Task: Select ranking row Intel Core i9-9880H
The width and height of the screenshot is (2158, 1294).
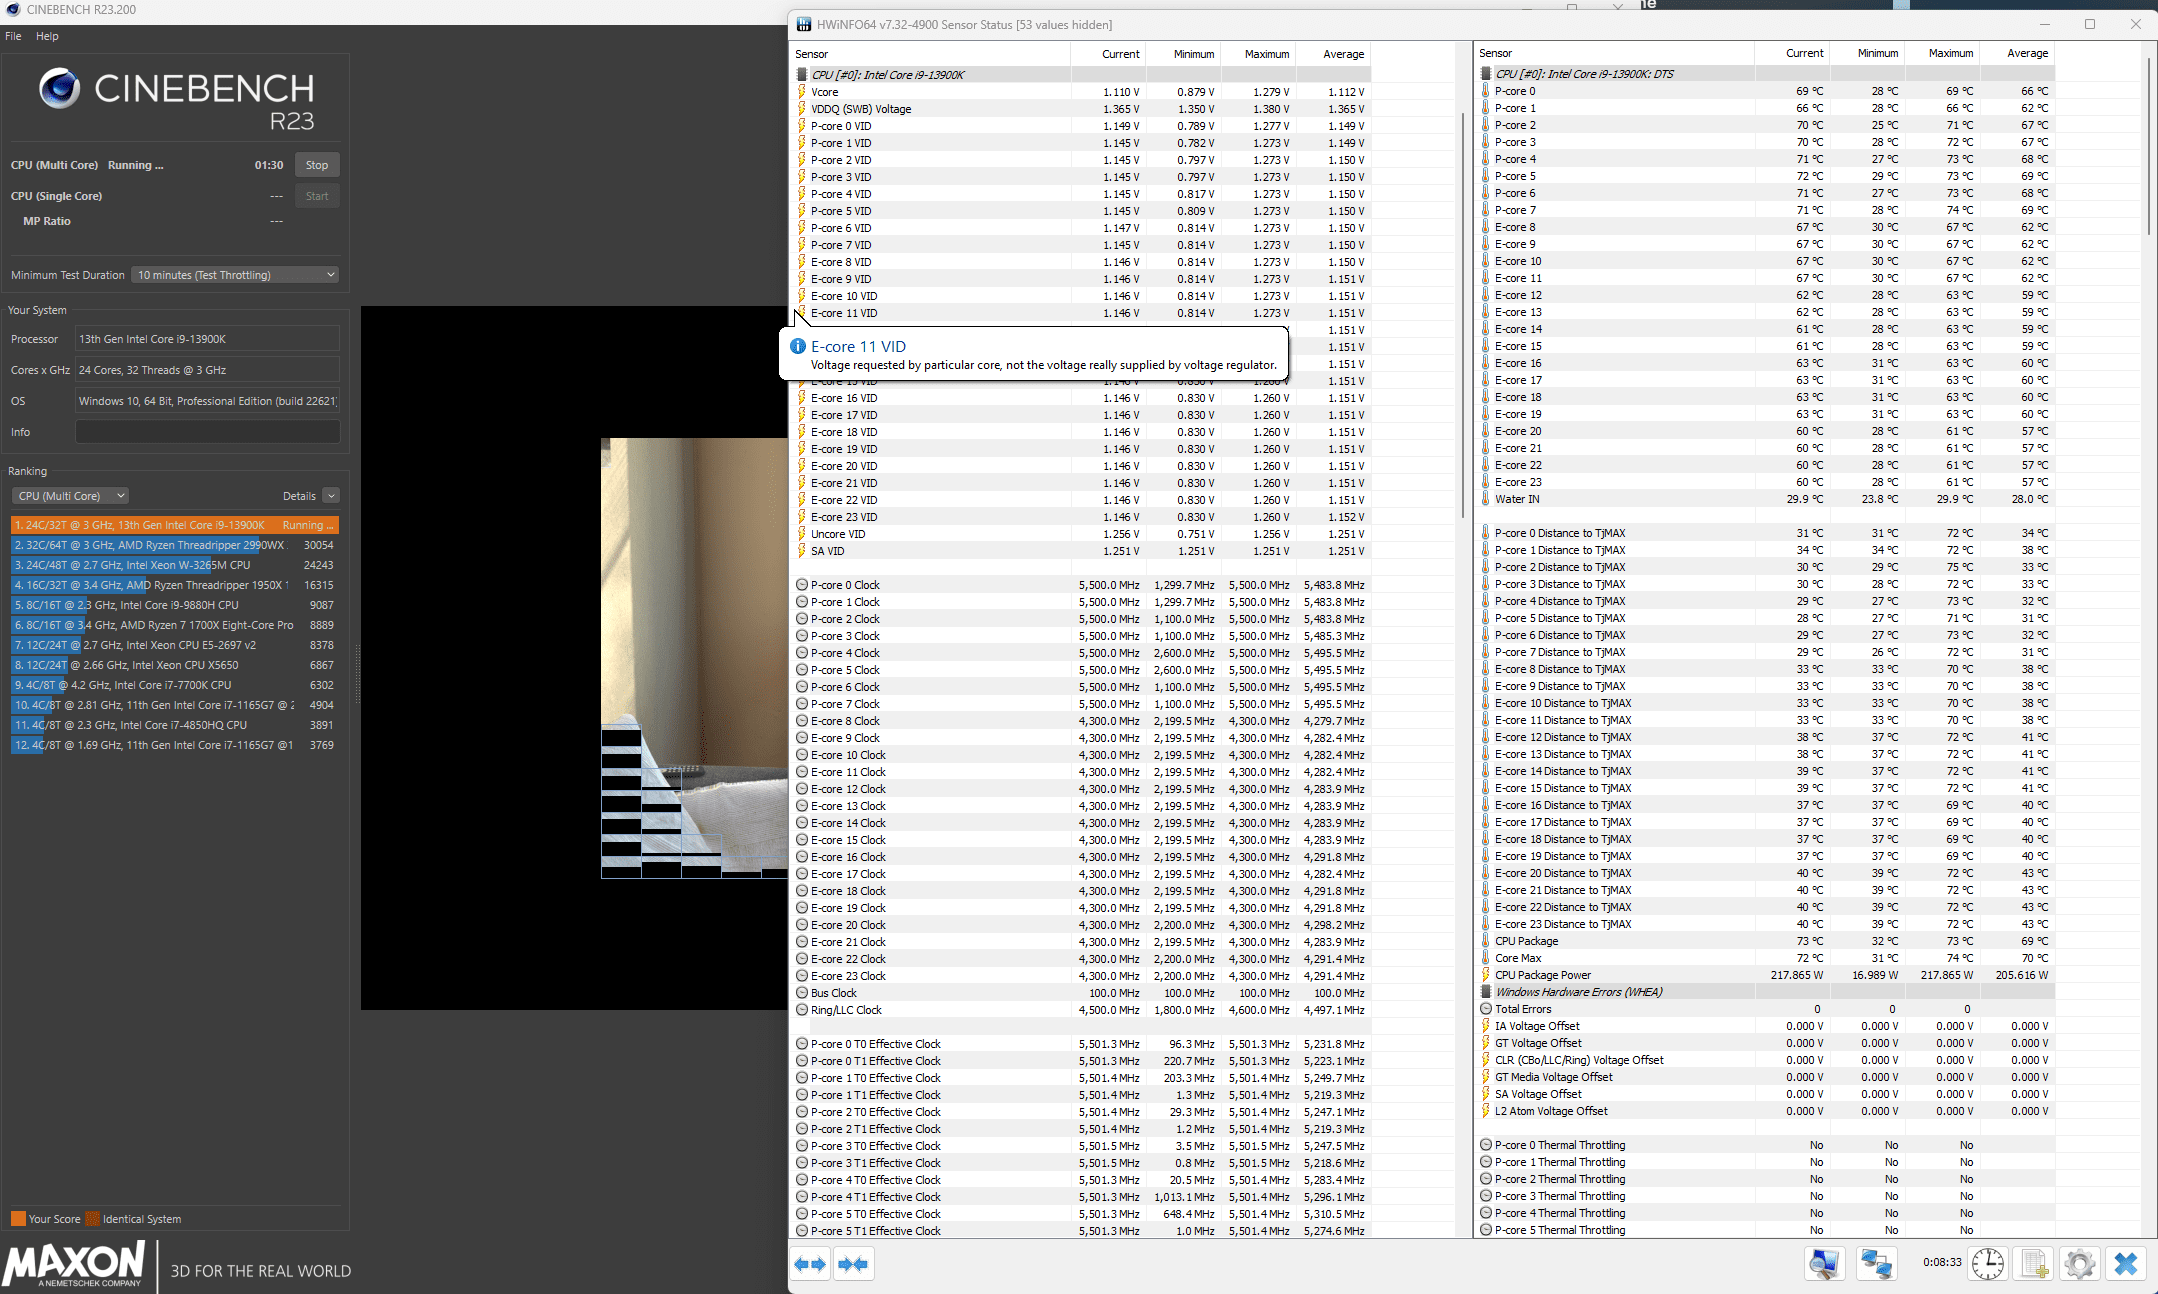Action: pyautogui.click(x=175, y=605)
